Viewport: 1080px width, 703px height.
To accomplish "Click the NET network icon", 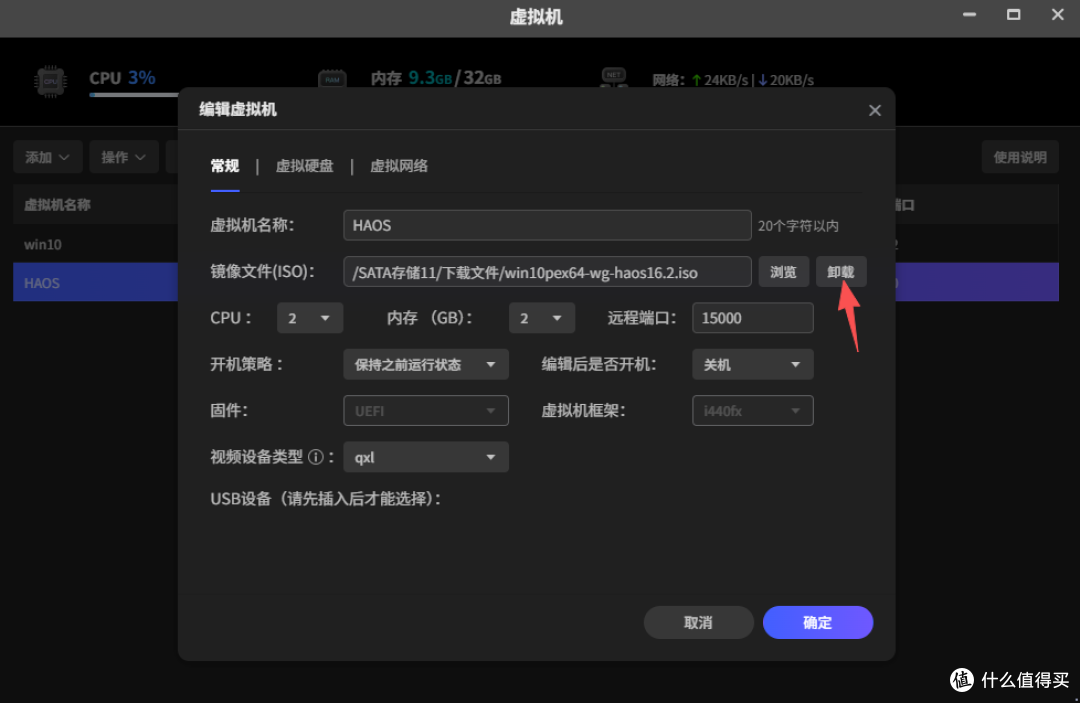I will (614, 78).
